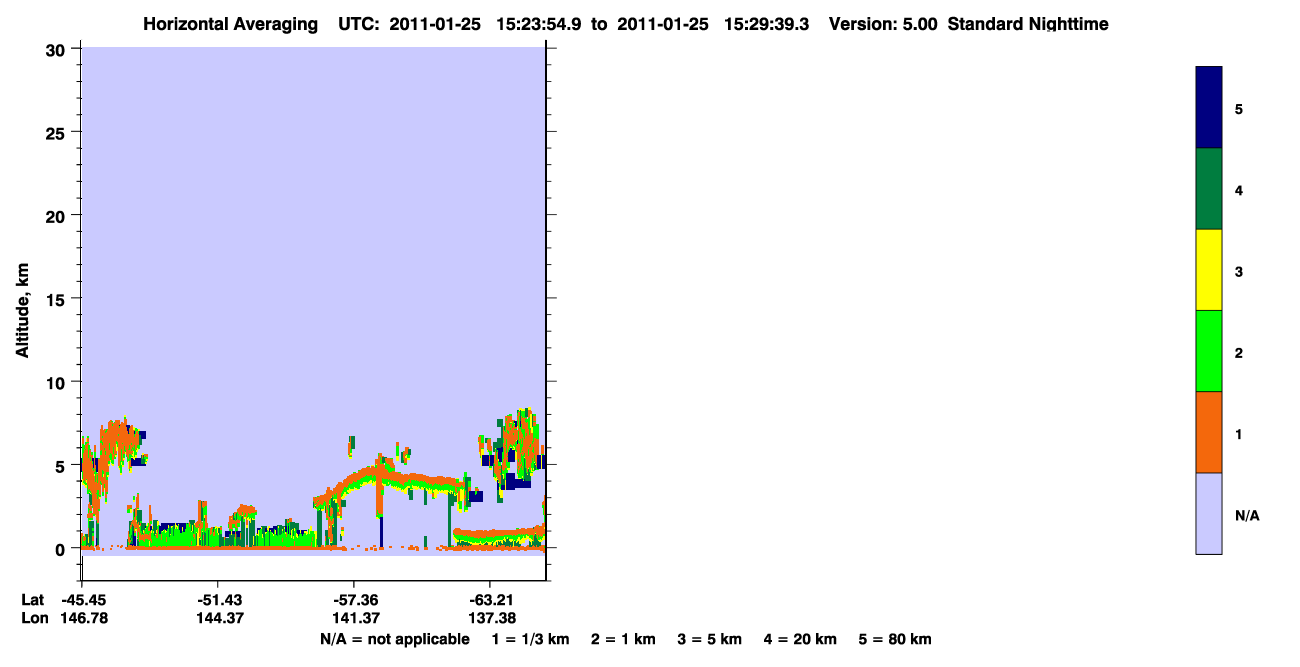Click the '1 = 1/3 km' legend text
Image resolution: width=1300 pixels, height=667 pixels.
coord(531,639)
